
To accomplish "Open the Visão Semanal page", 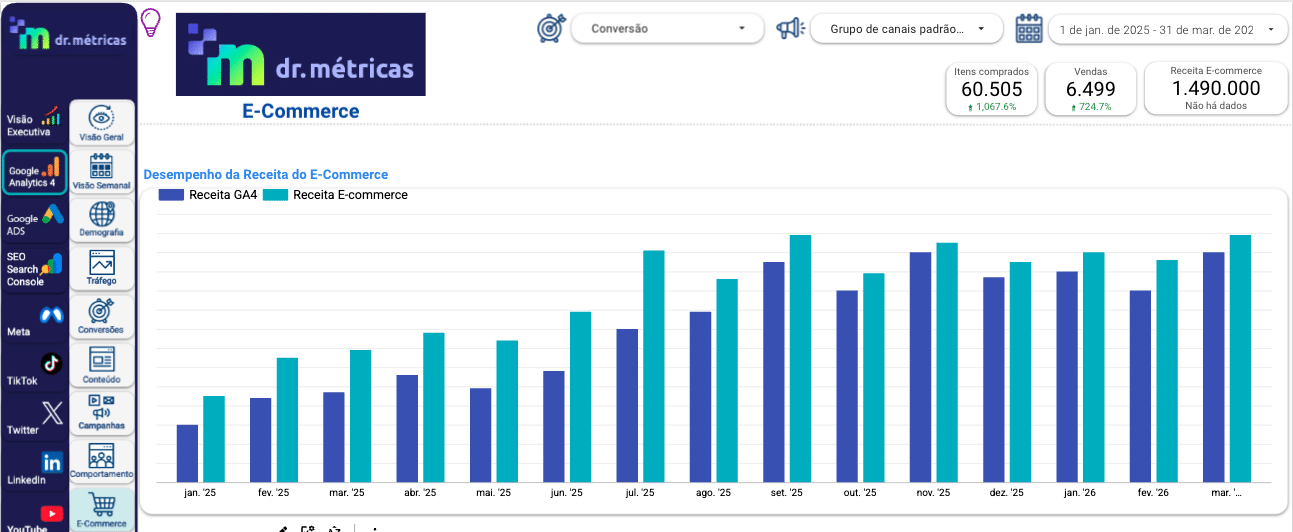I will click(x=101, y=172).
